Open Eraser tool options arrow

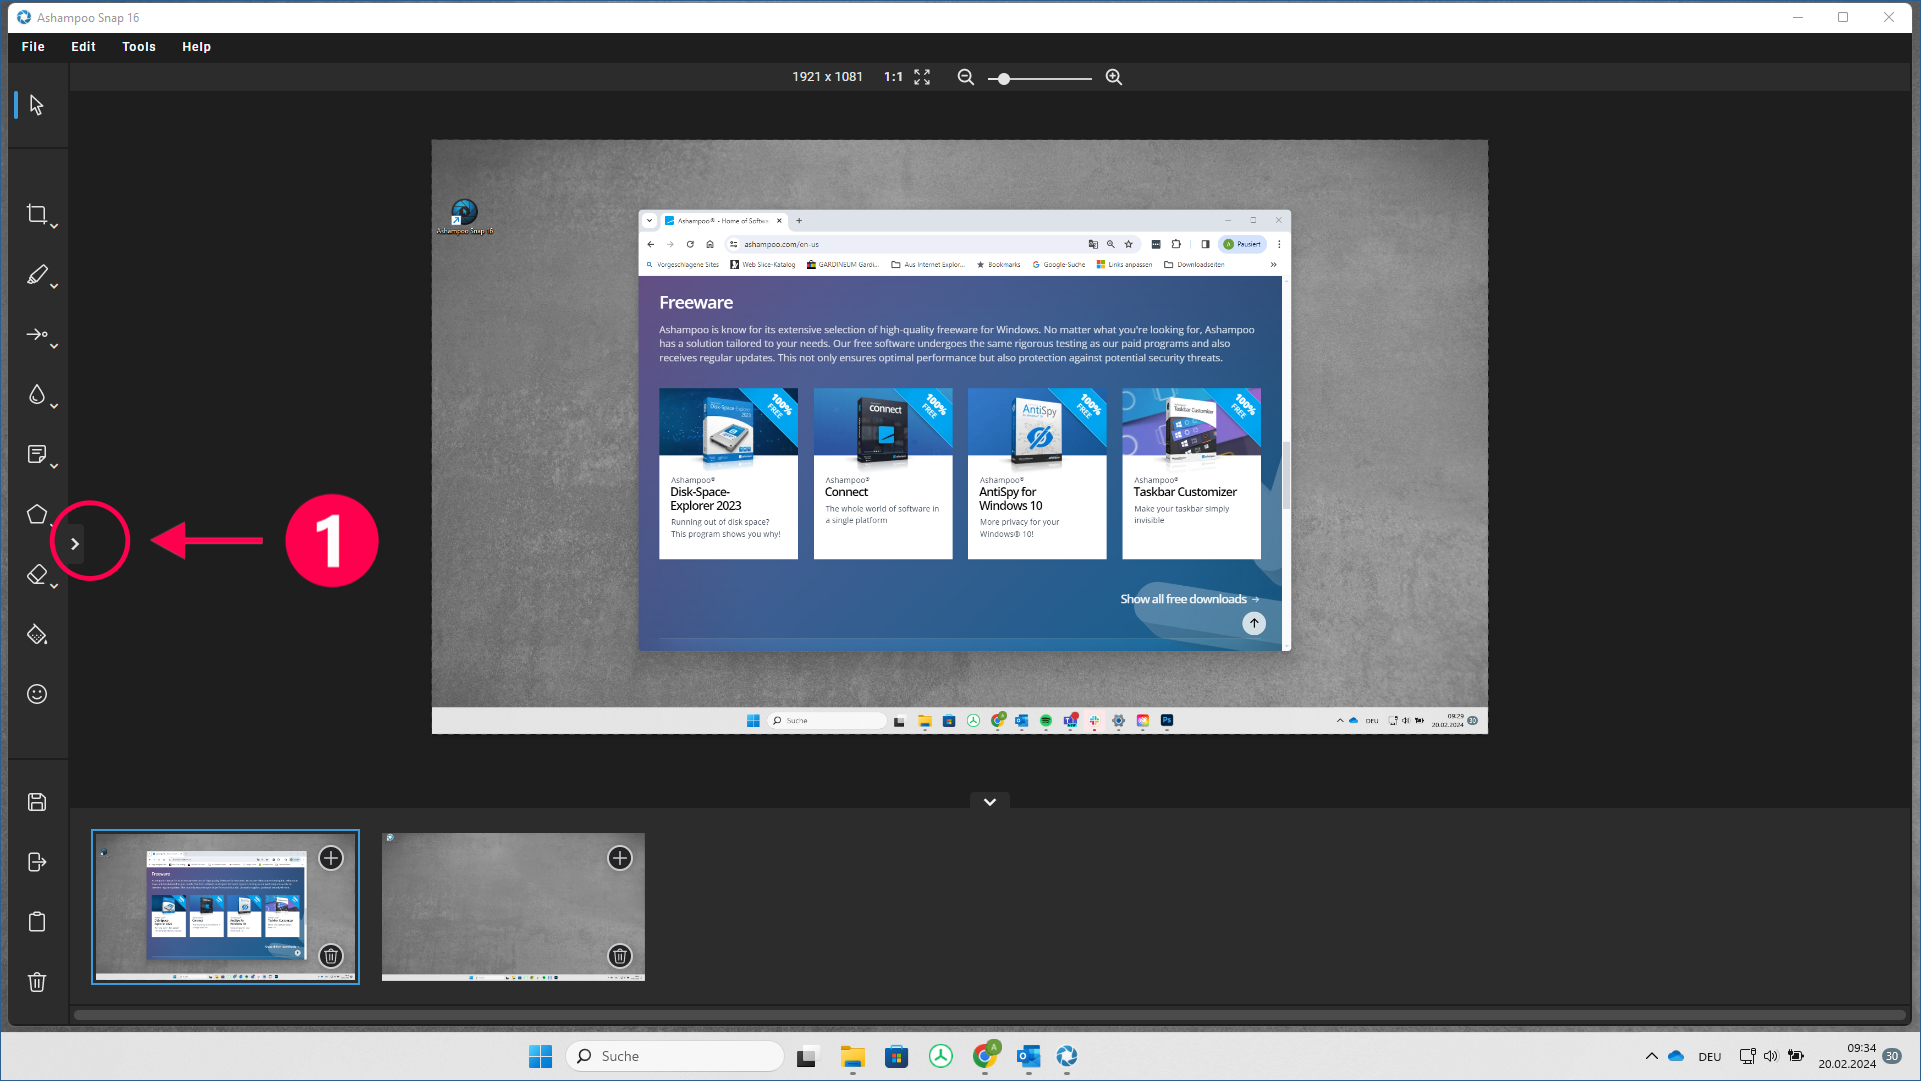54,586
